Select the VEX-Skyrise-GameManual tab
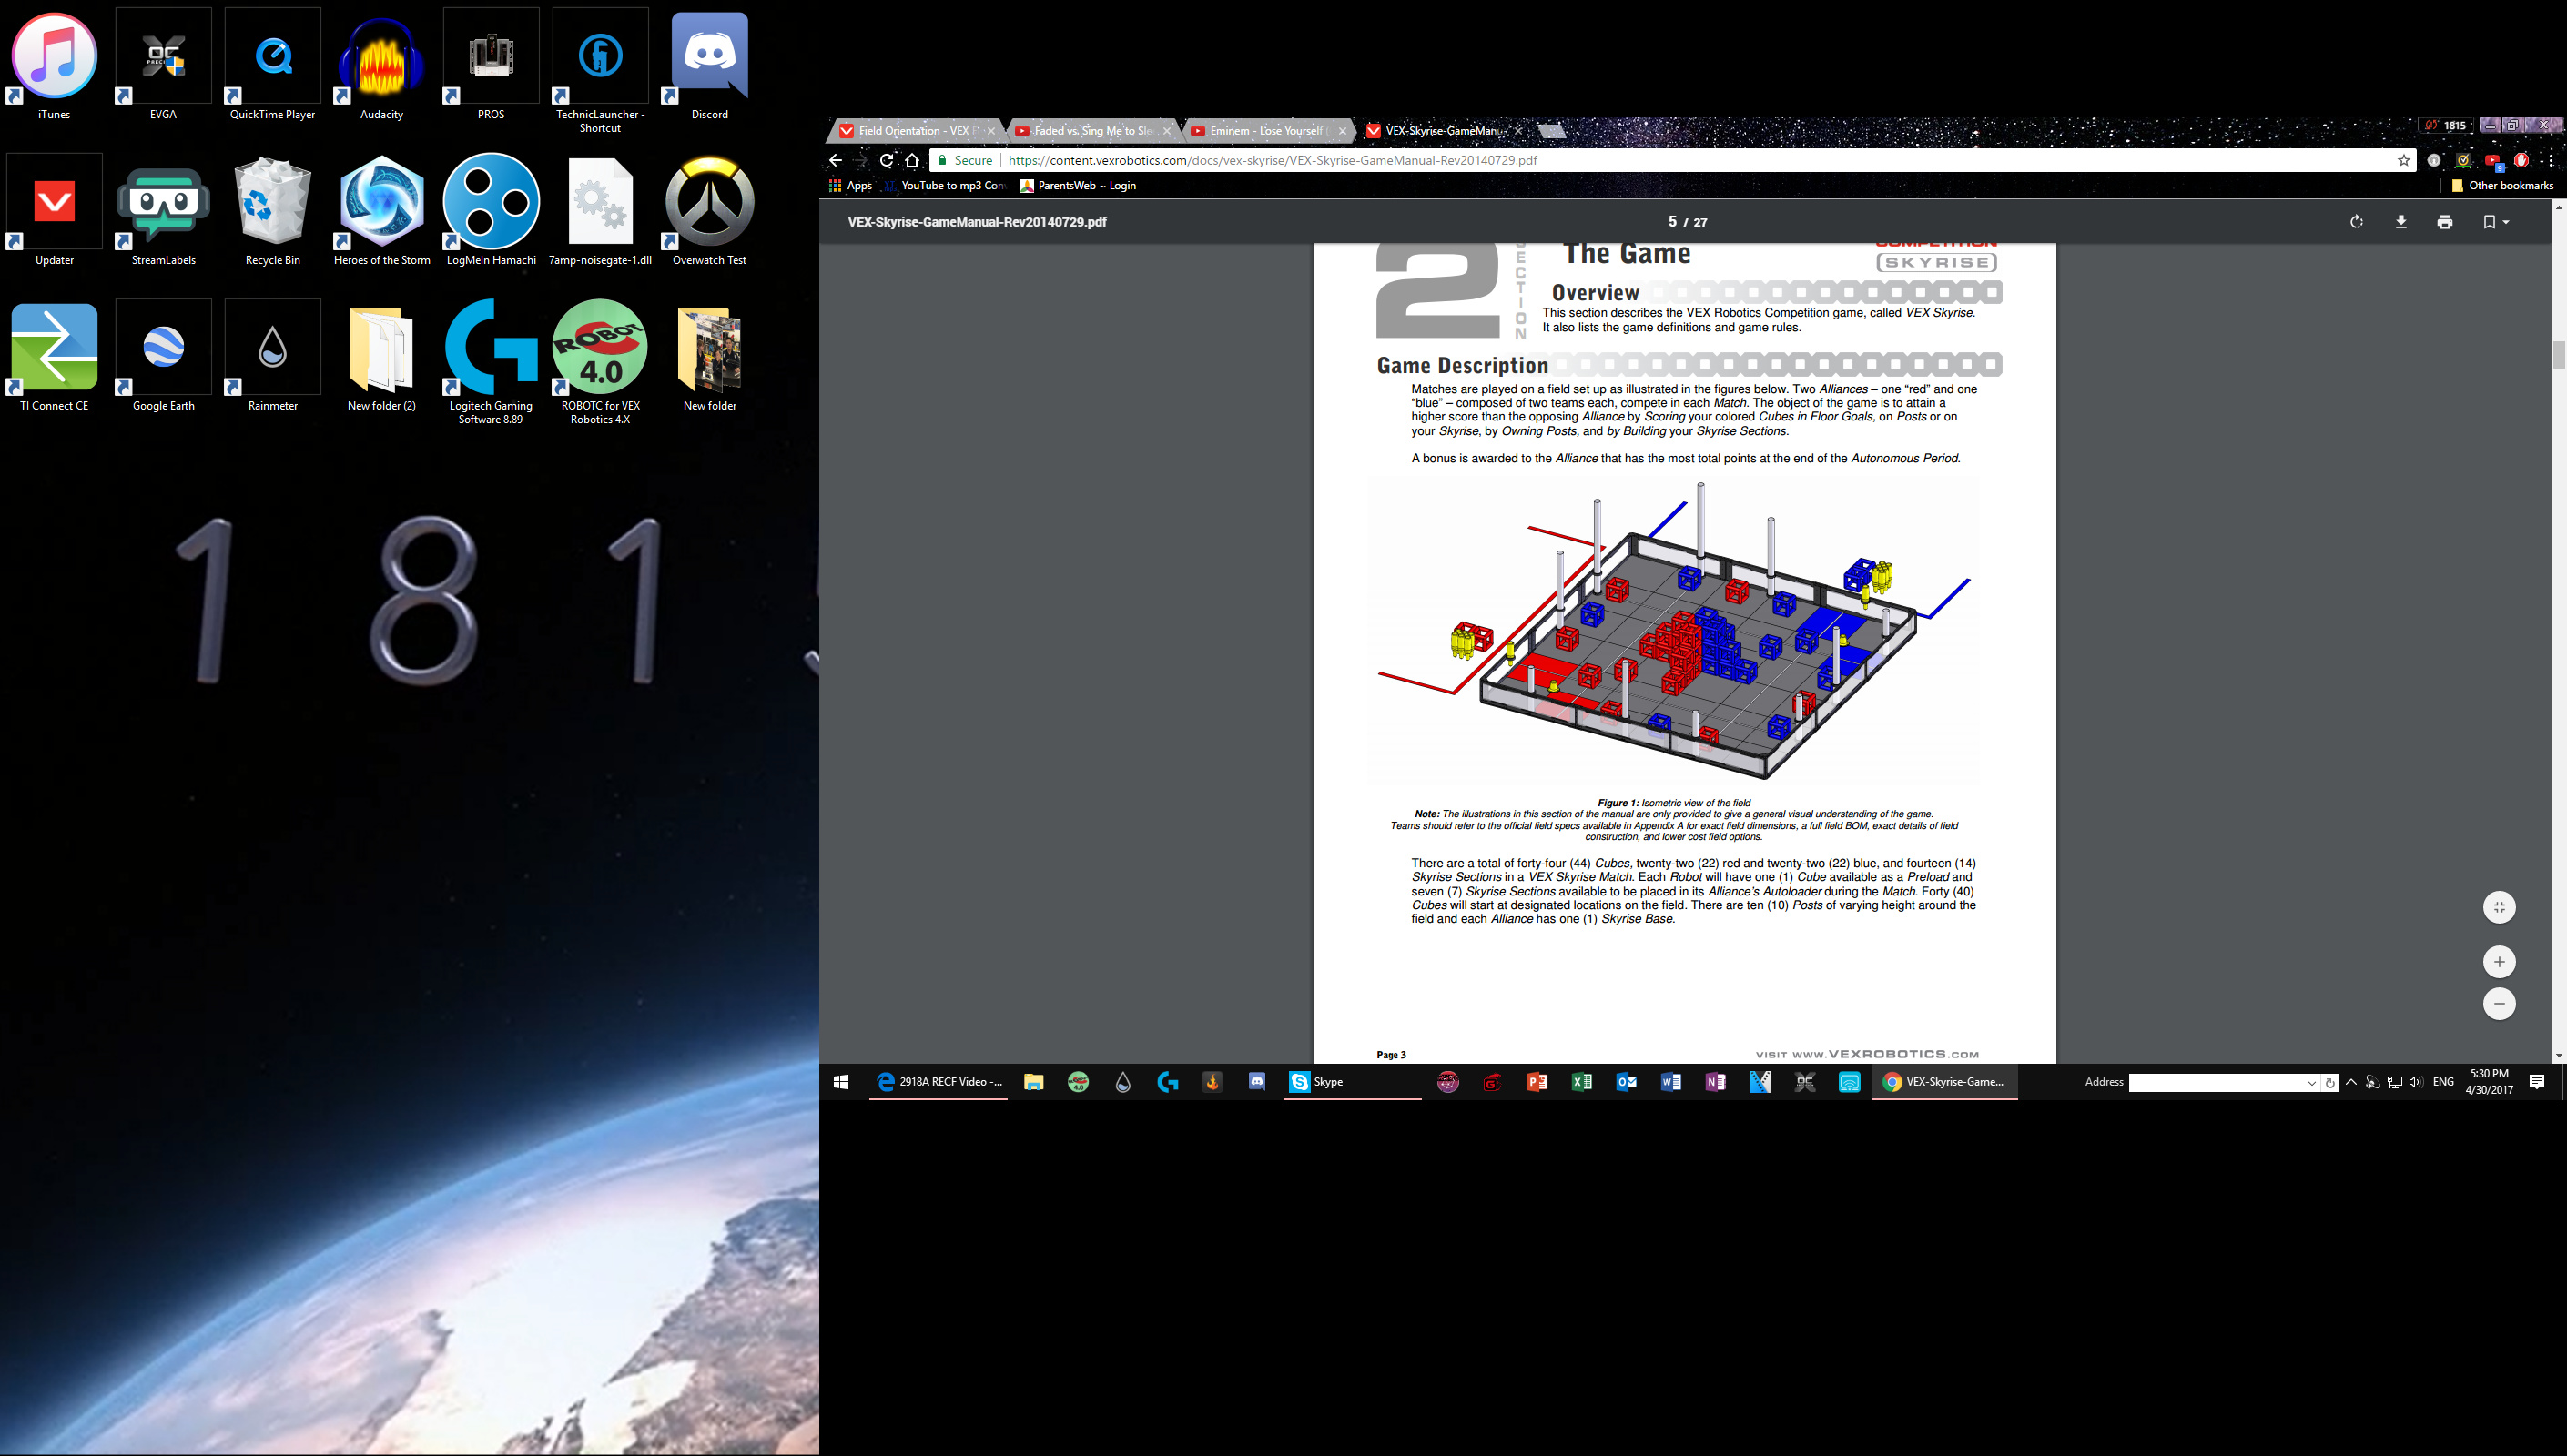 click(x=1444, y=130)
